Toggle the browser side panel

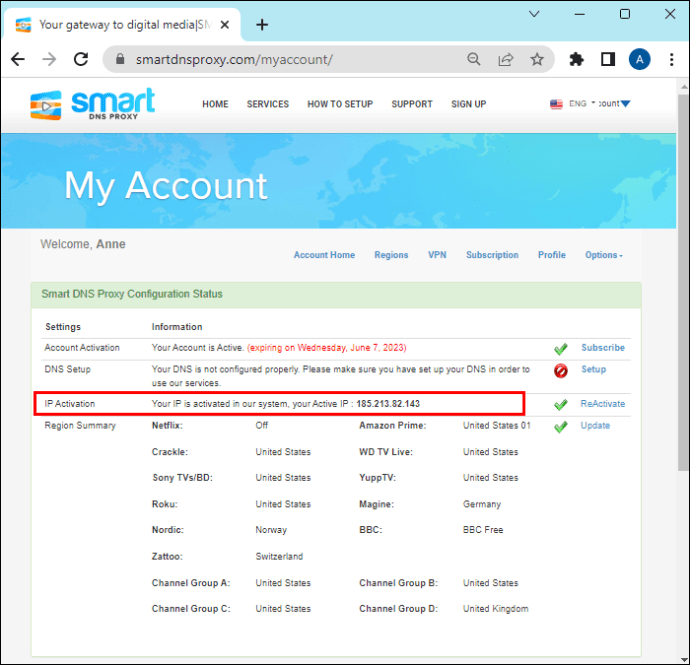608,59
